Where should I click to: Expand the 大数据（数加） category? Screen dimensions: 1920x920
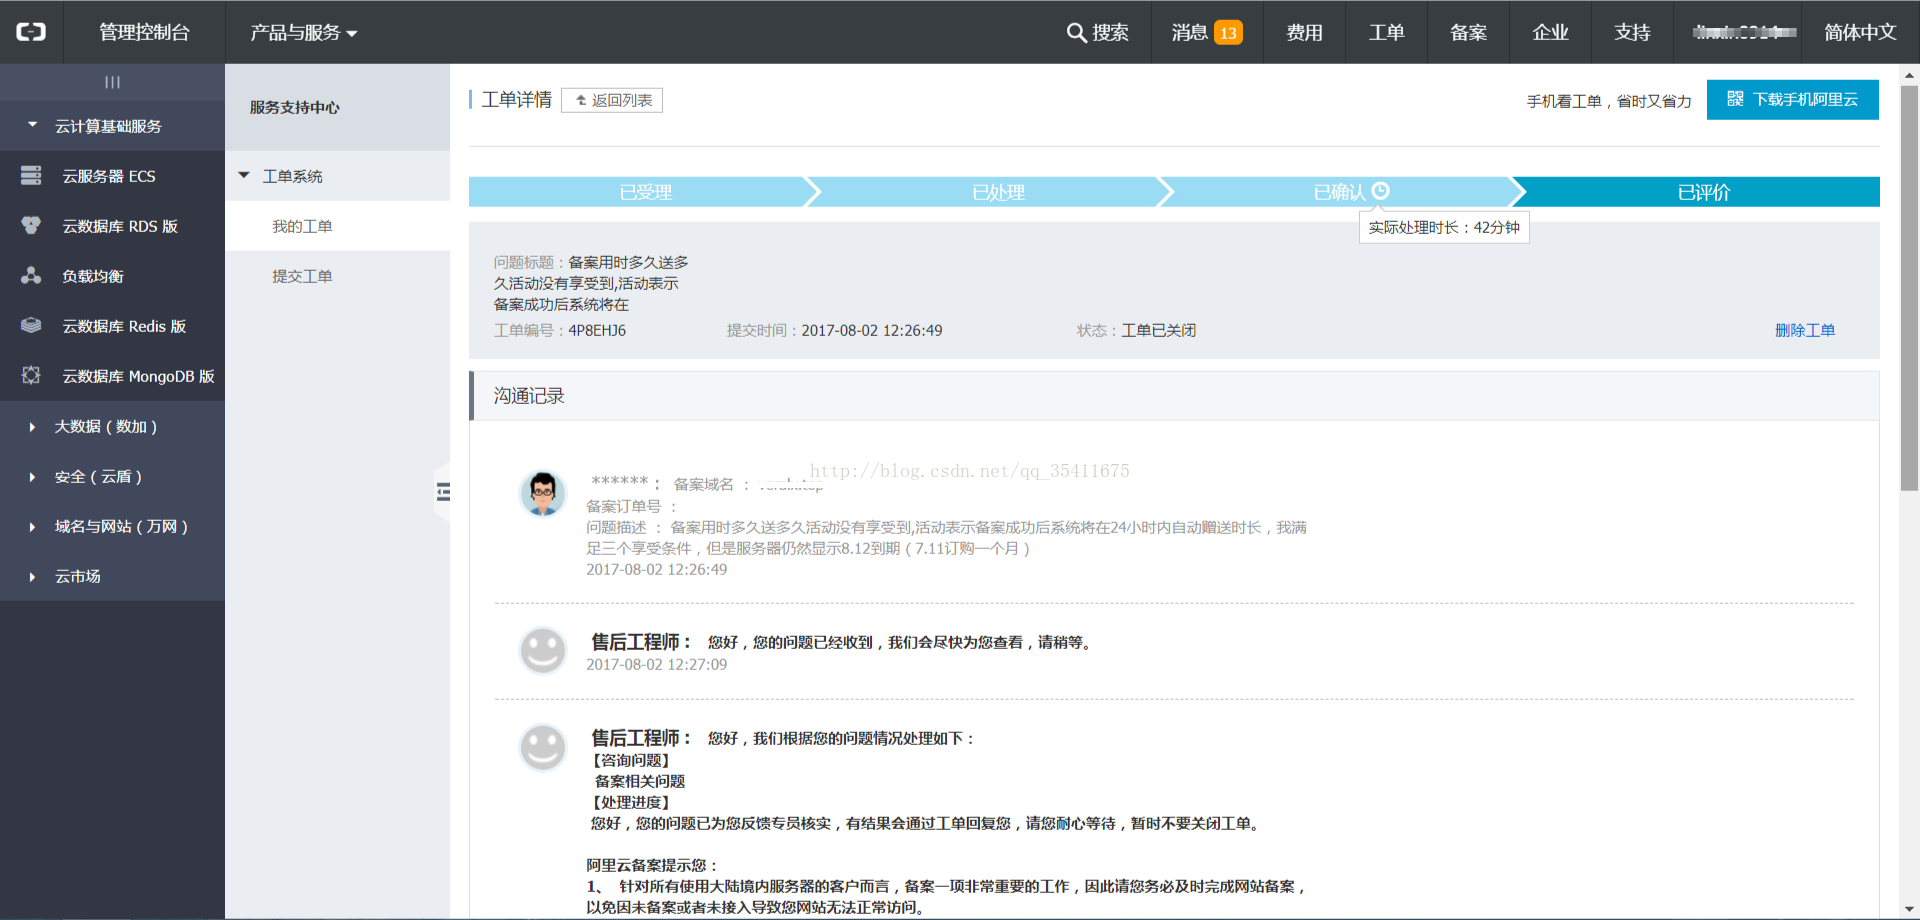coord(112,426)
